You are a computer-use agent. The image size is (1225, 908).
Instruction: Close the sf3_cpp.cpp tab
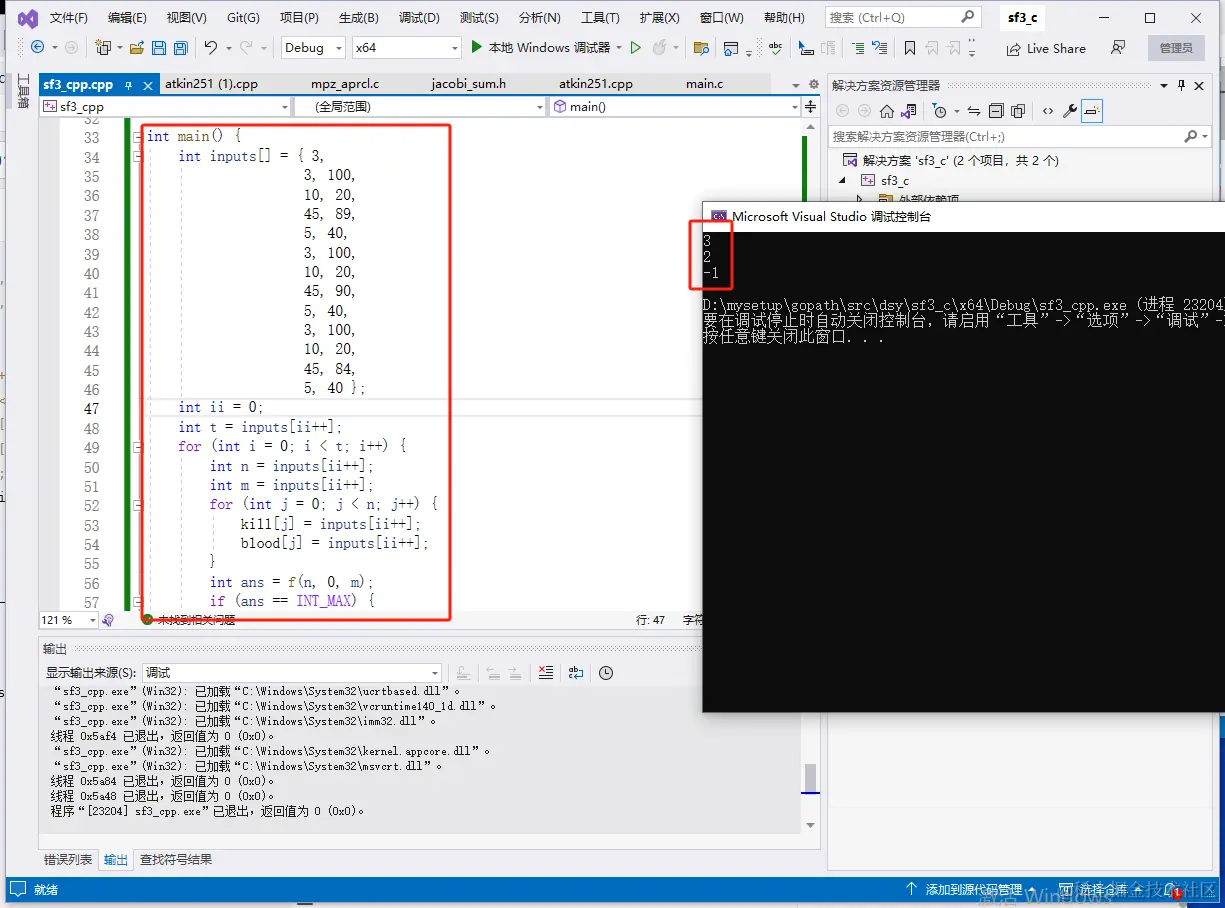(x=146, y=84)
